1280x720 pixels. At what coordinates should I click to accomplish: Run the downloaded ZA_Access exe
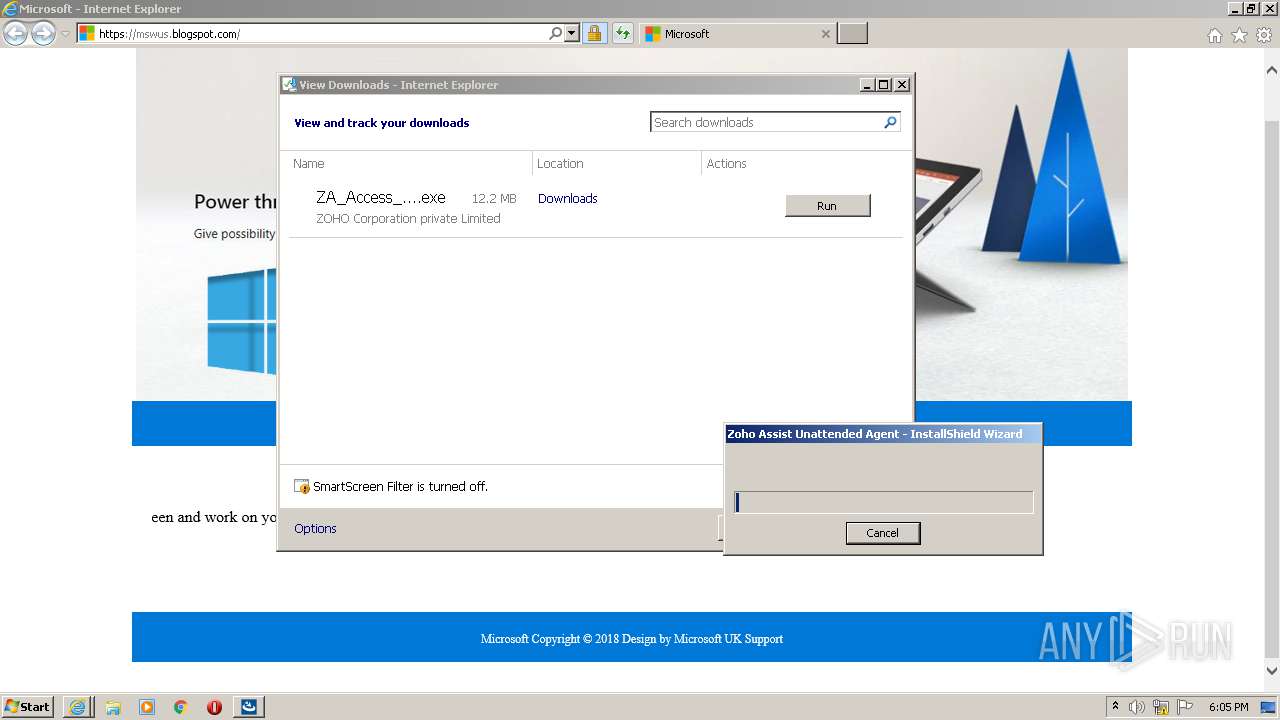point(827,206)
